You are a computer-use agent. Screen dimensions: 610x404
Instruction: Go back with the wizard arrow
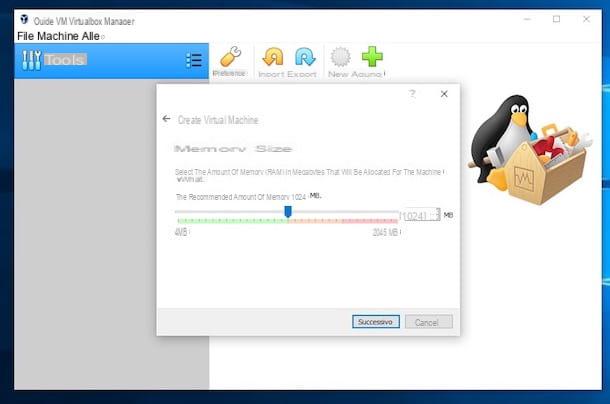pos(167,119)
